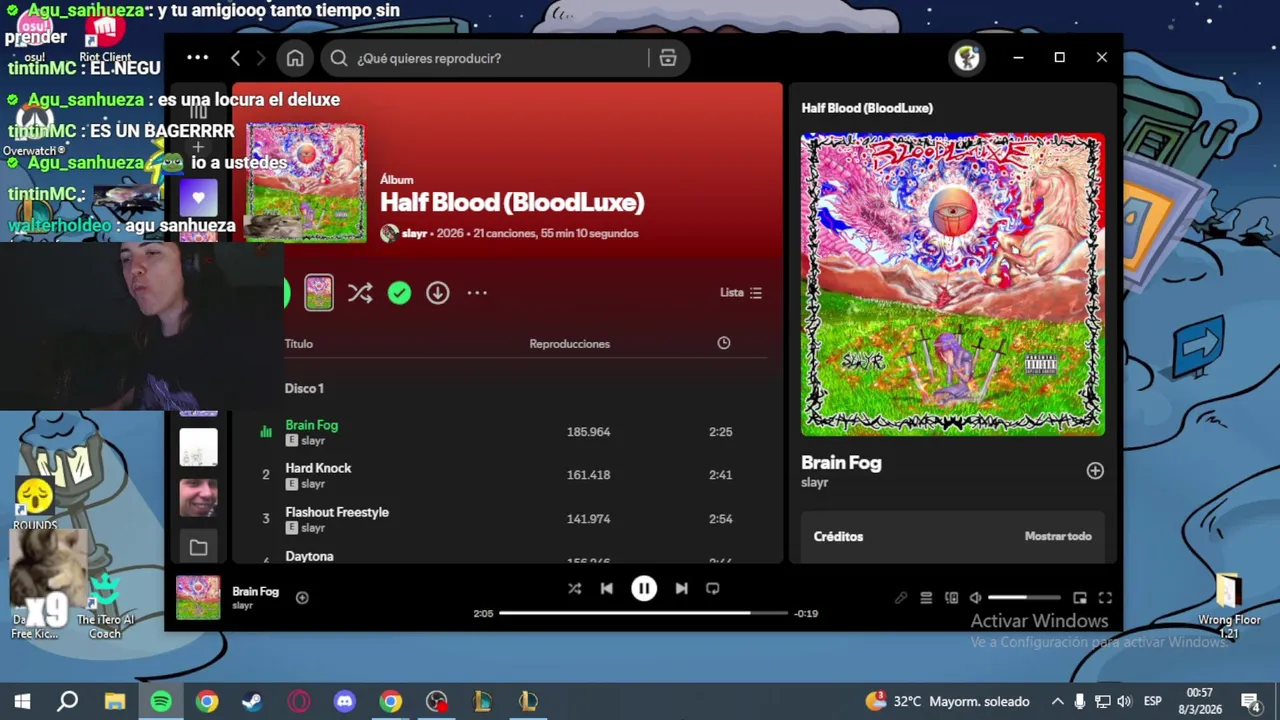The height and width of the screenshot is (720, 1280).
Task: Open more options for Half Blood album
Action: (477, 293)
